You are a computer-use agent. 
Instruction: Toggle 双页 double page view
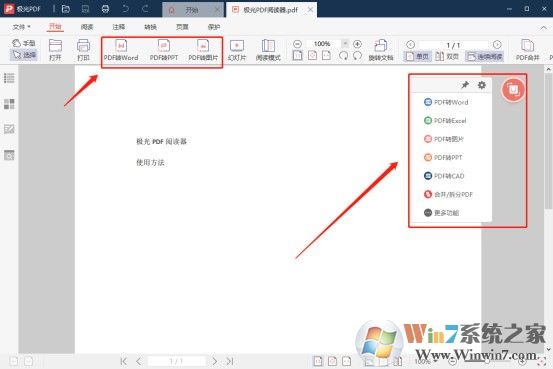point(447,56)
